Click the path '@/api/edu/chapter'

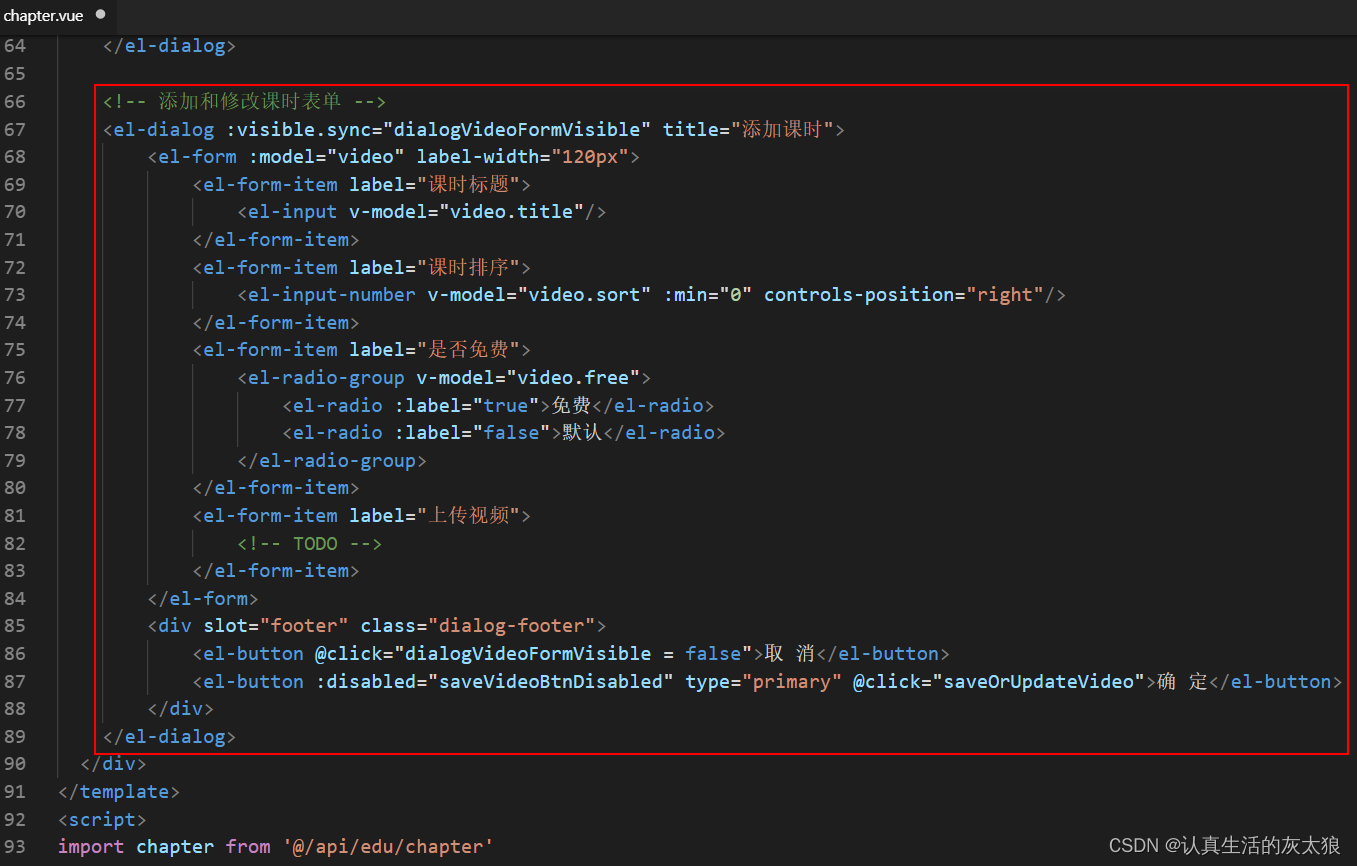pos(388,847)
